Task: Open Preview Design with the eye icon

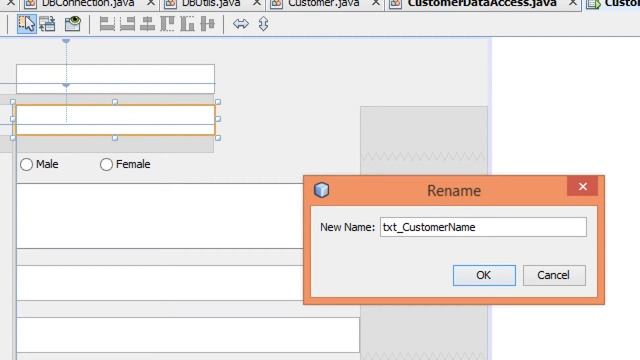Action: [73, 24]
